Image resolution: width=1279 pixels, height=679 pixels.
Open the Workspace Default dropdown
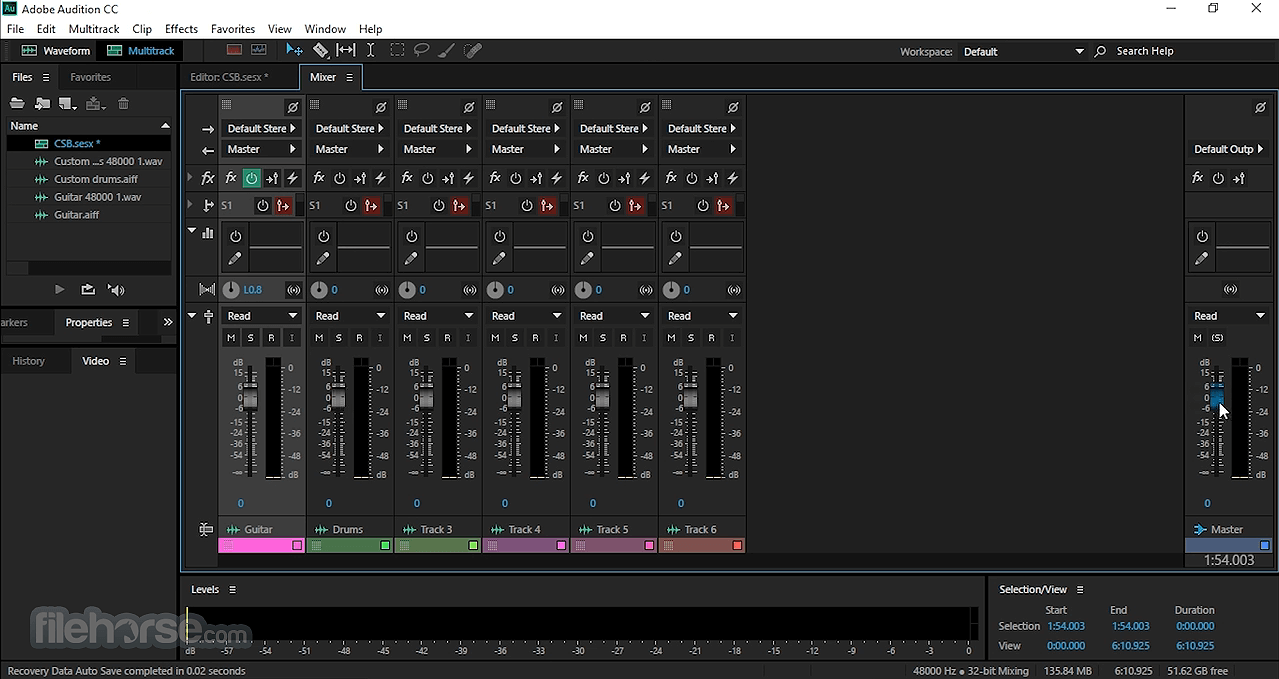[x=1023, y=51]
